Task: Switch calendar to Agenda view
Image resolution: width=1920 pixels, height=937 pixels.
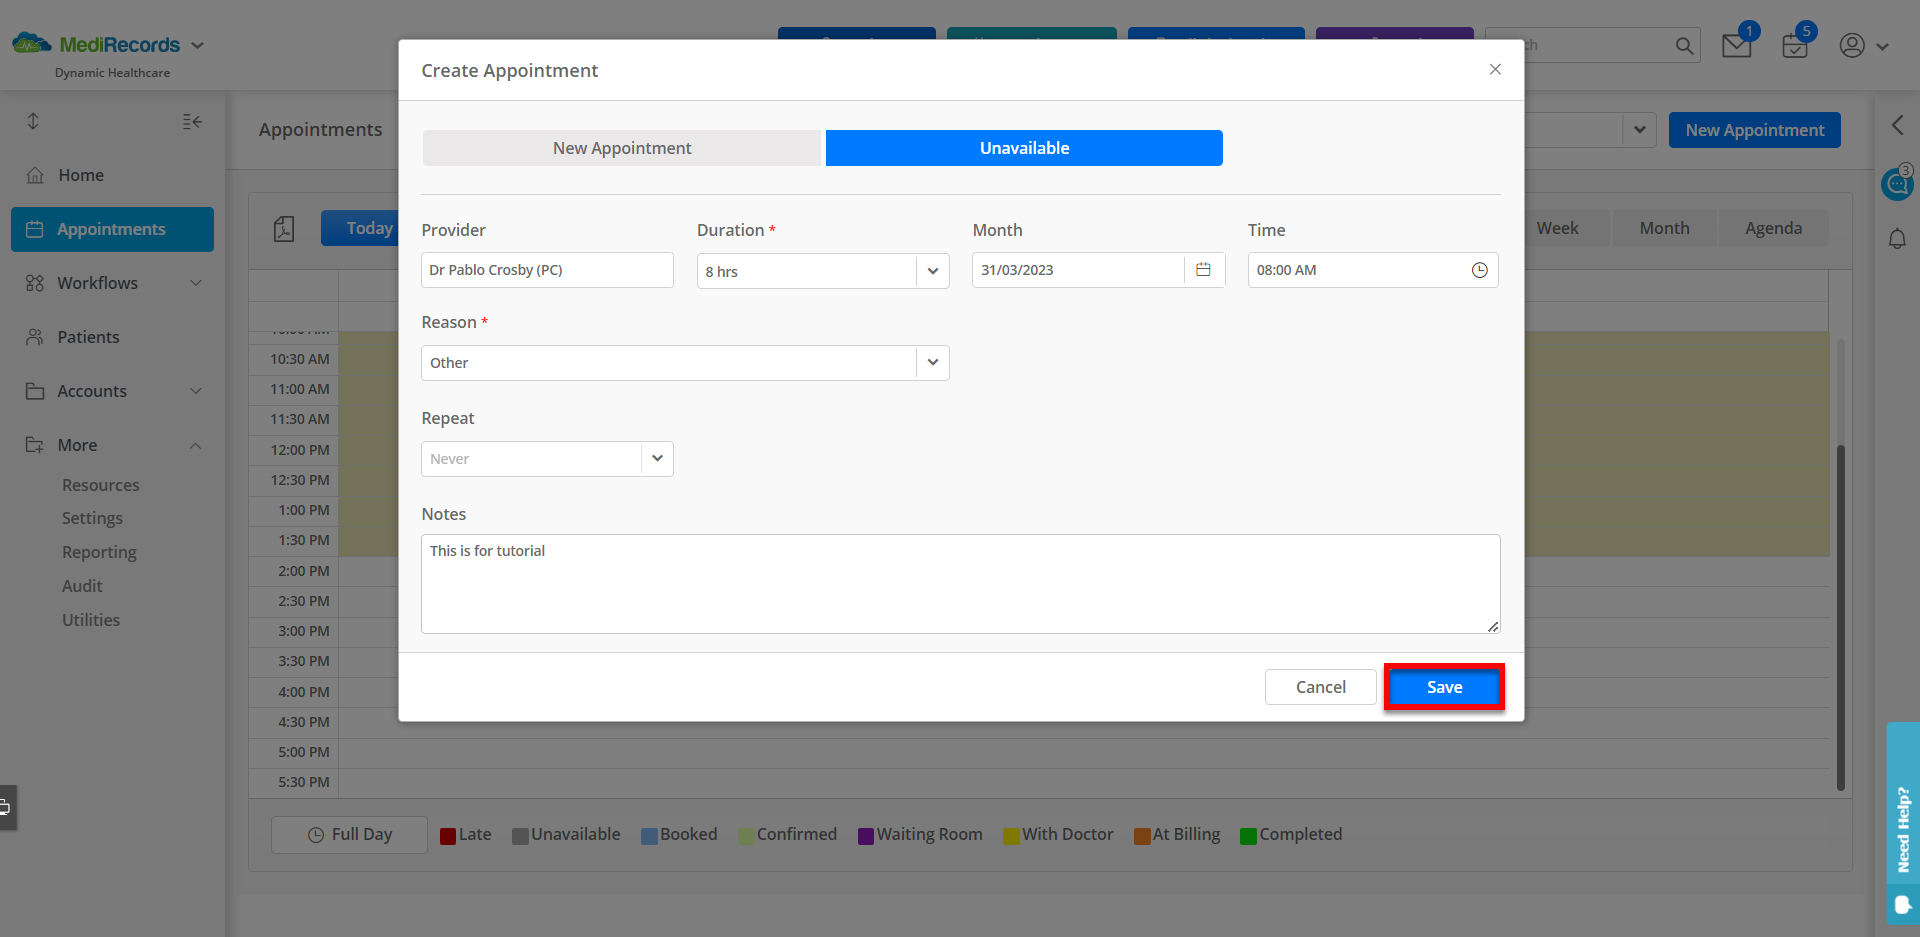Action: (x=1773, y=228)
